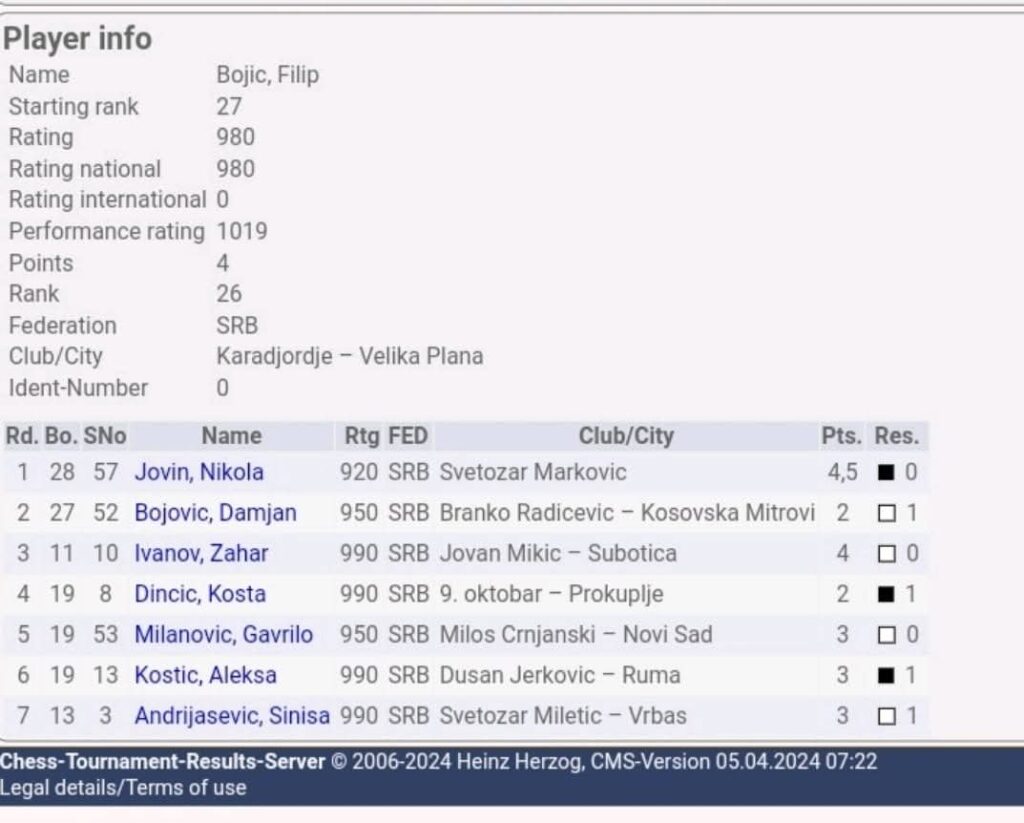Open Jovin, Nikola player link

coord(199,472)
